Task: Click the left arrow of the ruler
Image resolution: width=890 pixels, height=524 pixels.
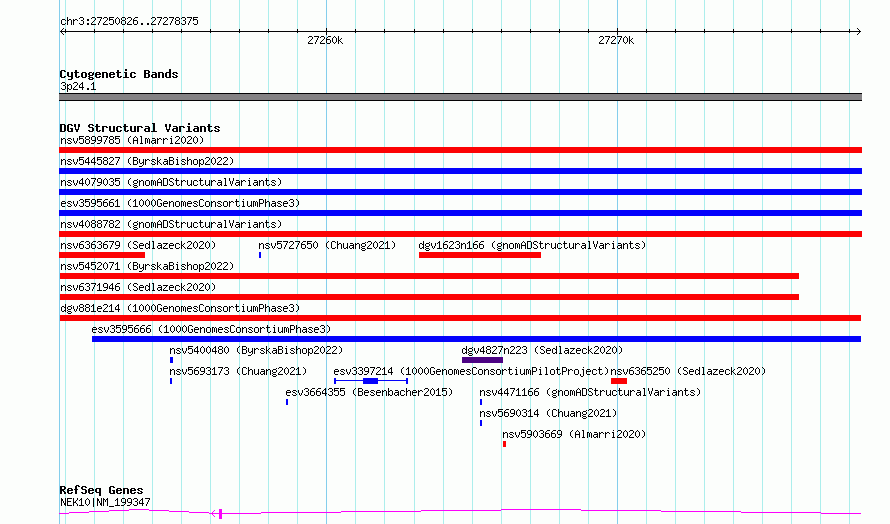Action: (63, 32)
